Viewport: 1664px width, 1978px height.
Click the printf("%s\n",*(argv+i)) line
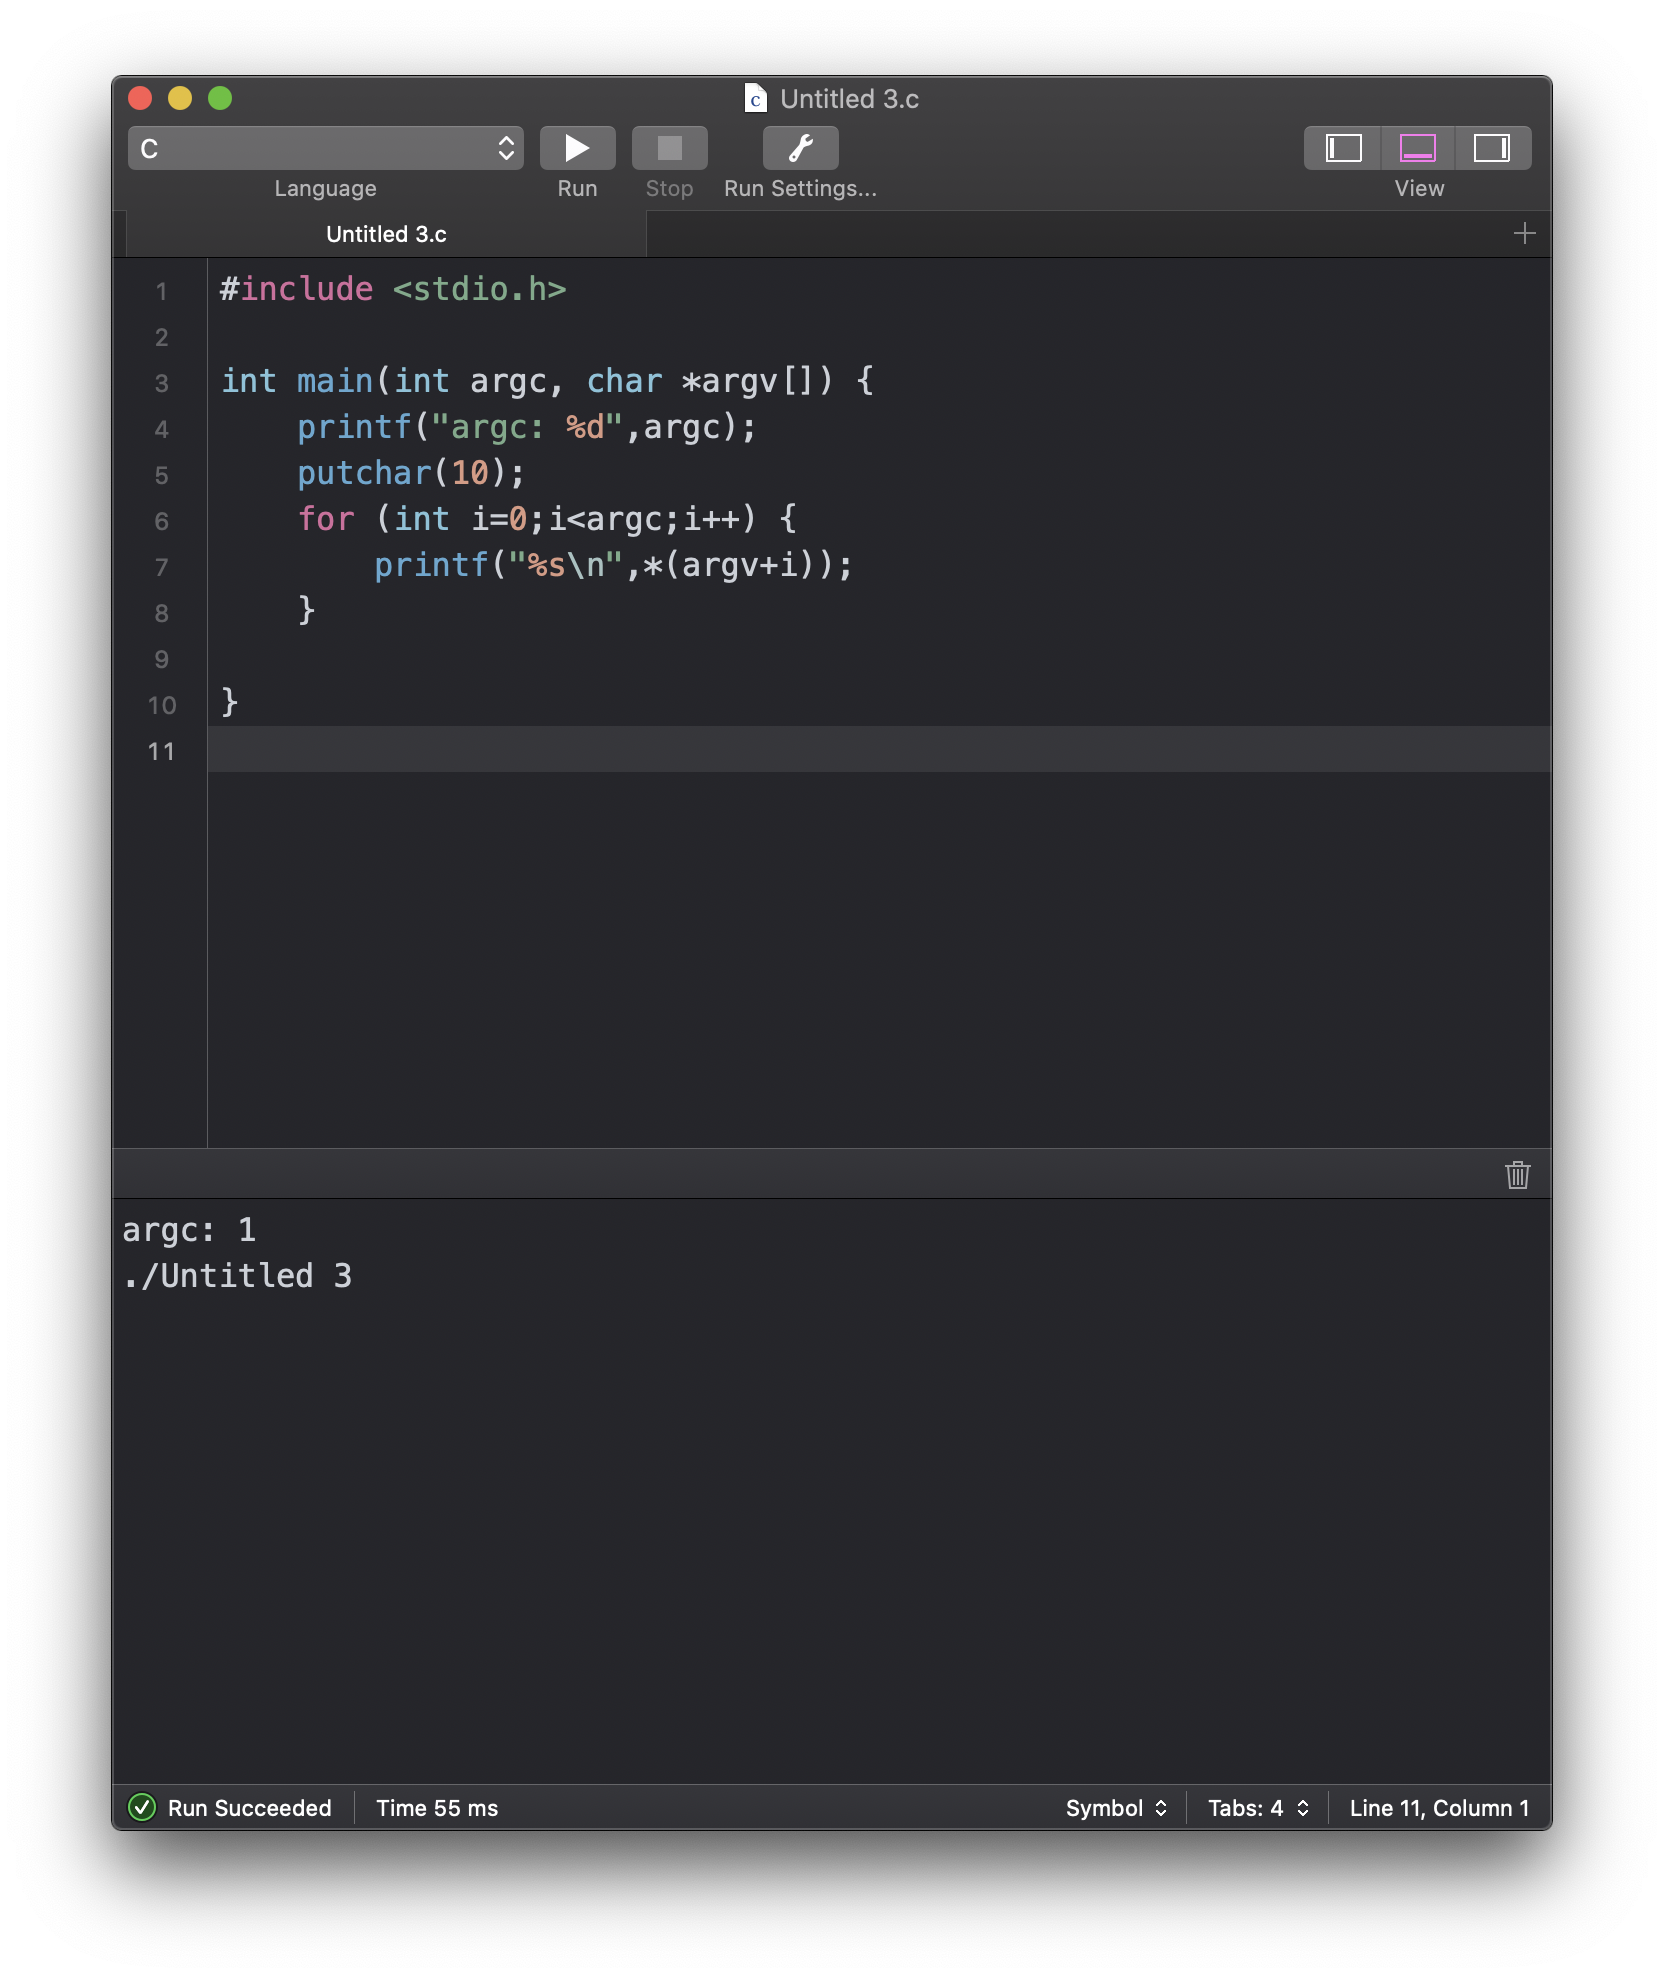click(x=613, y=565)
